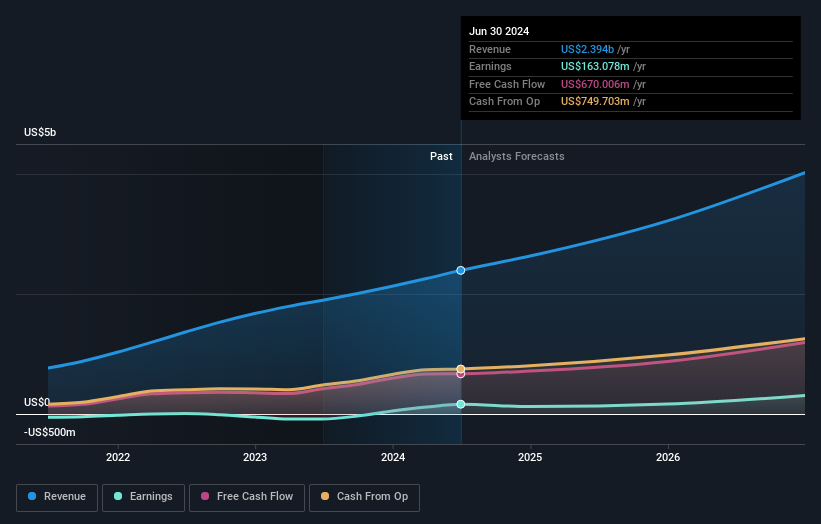The width and height of the screenshot is (821, 524).
Task: Click the Earnings teal data point marker
Action: 461,404
